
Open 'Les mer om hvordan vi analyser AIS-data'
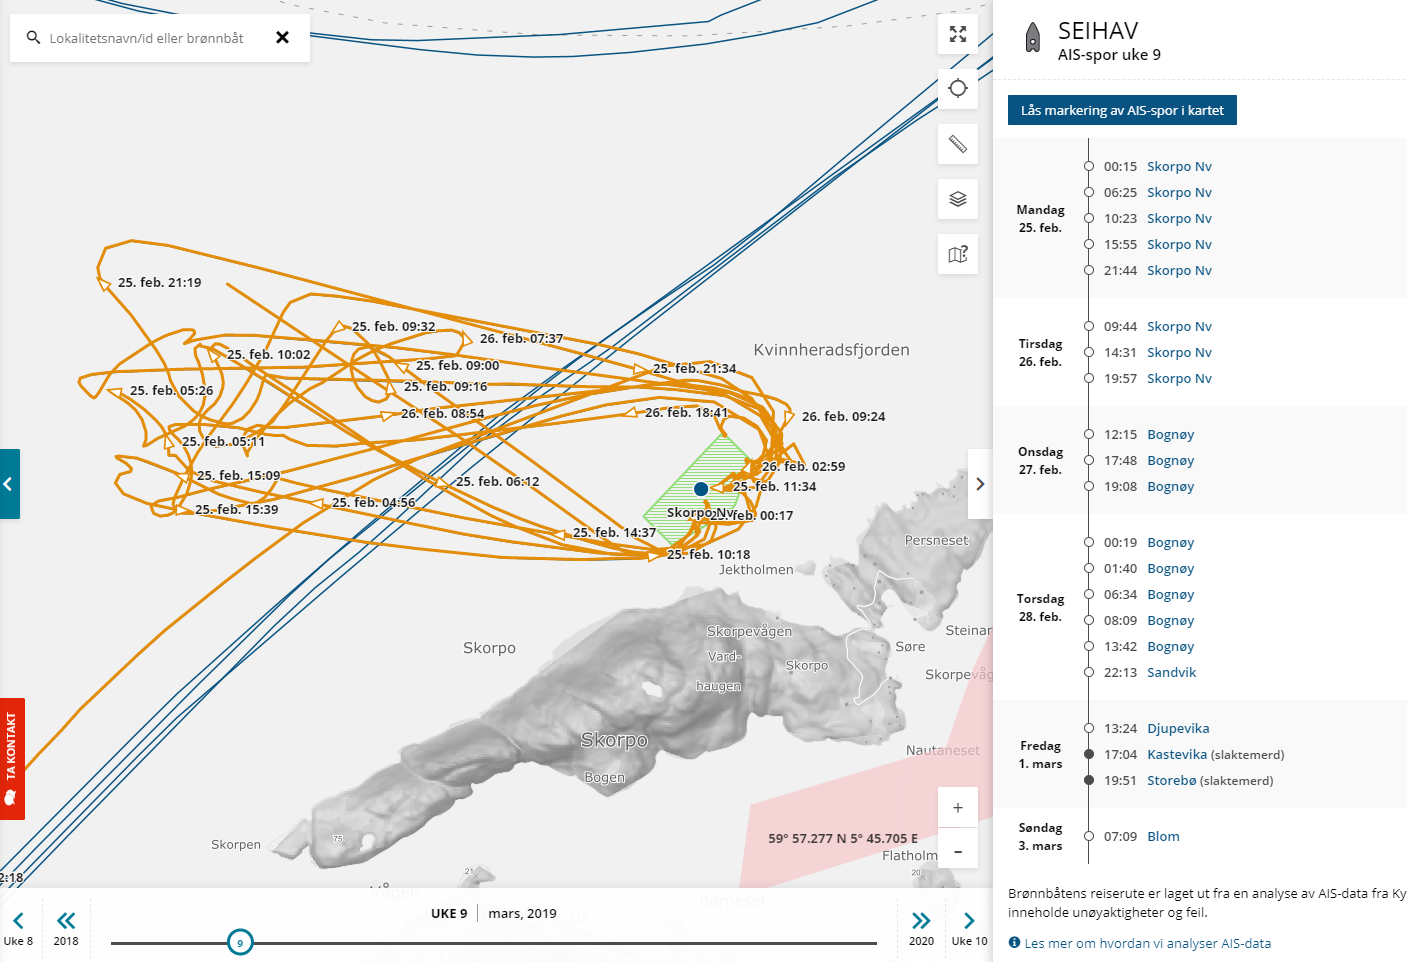coord(1147,943)
